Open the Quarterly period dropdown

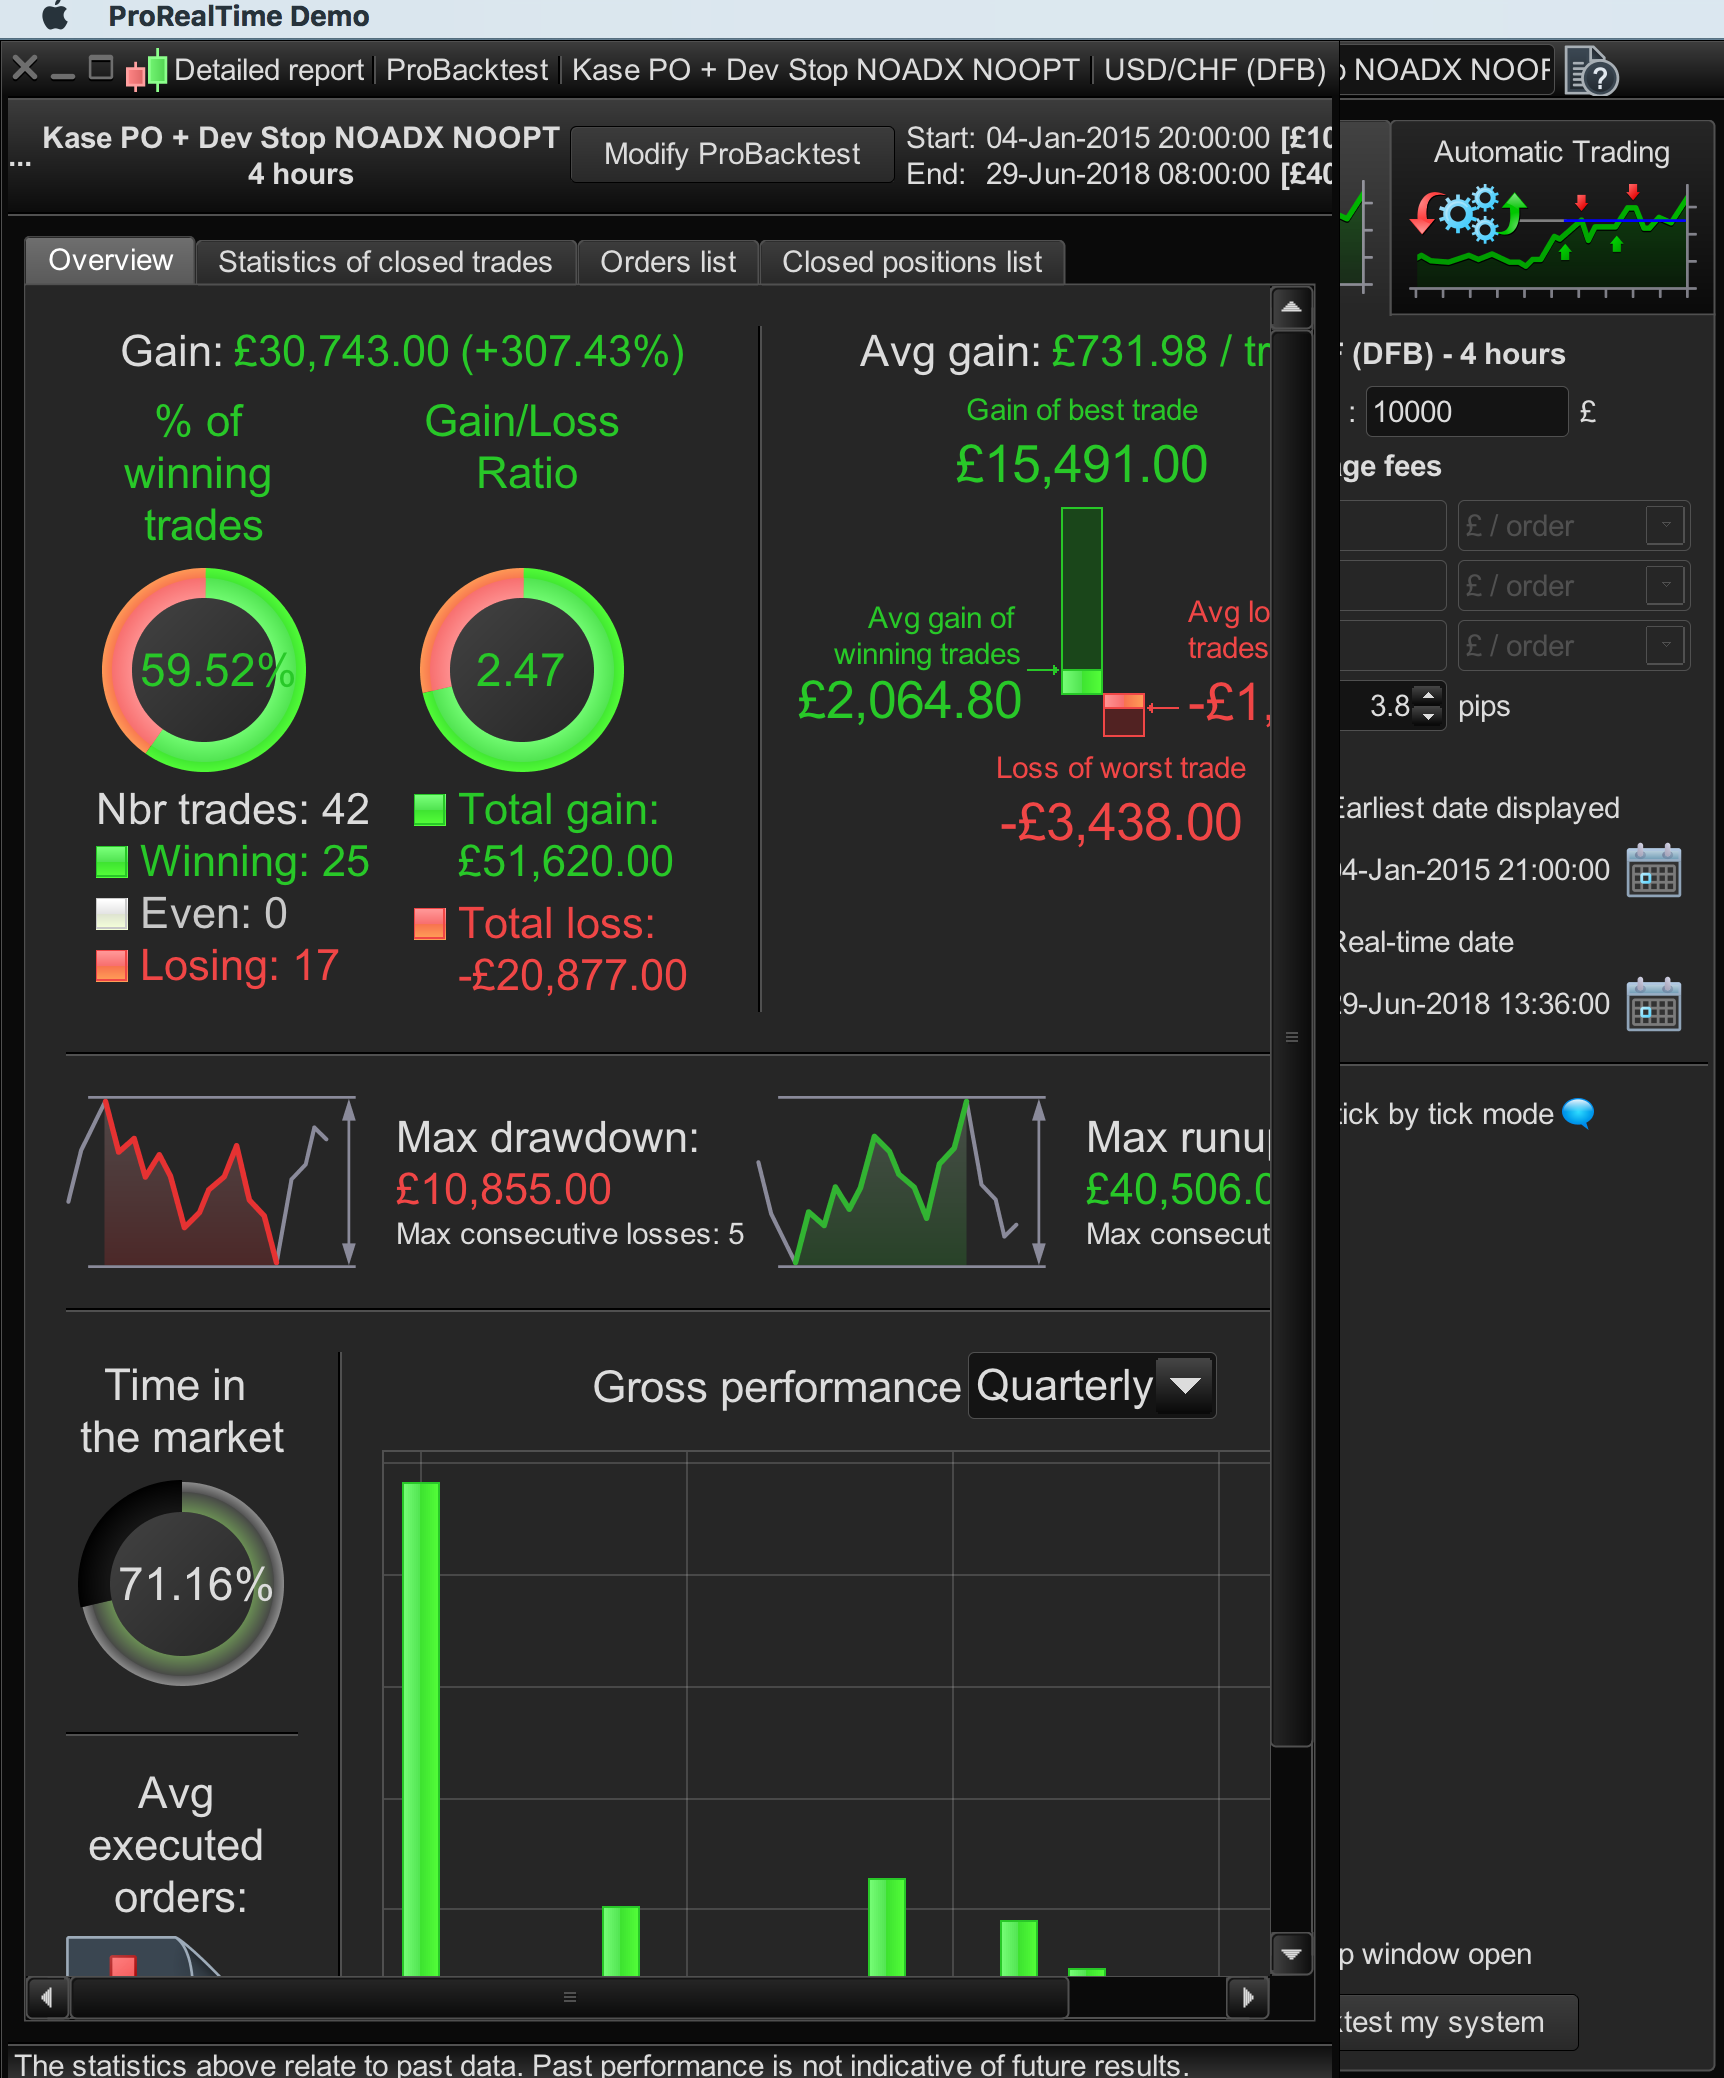1092,1386
